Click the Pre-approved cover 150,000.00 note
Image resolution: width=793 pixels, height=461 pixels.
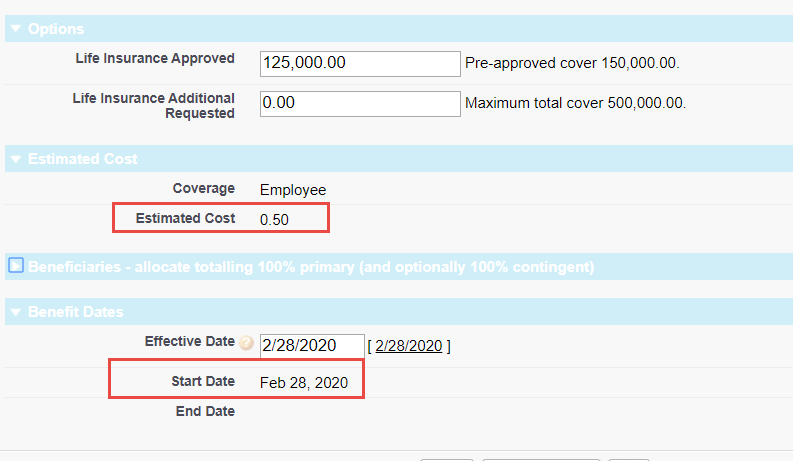(x=572, y=63)
